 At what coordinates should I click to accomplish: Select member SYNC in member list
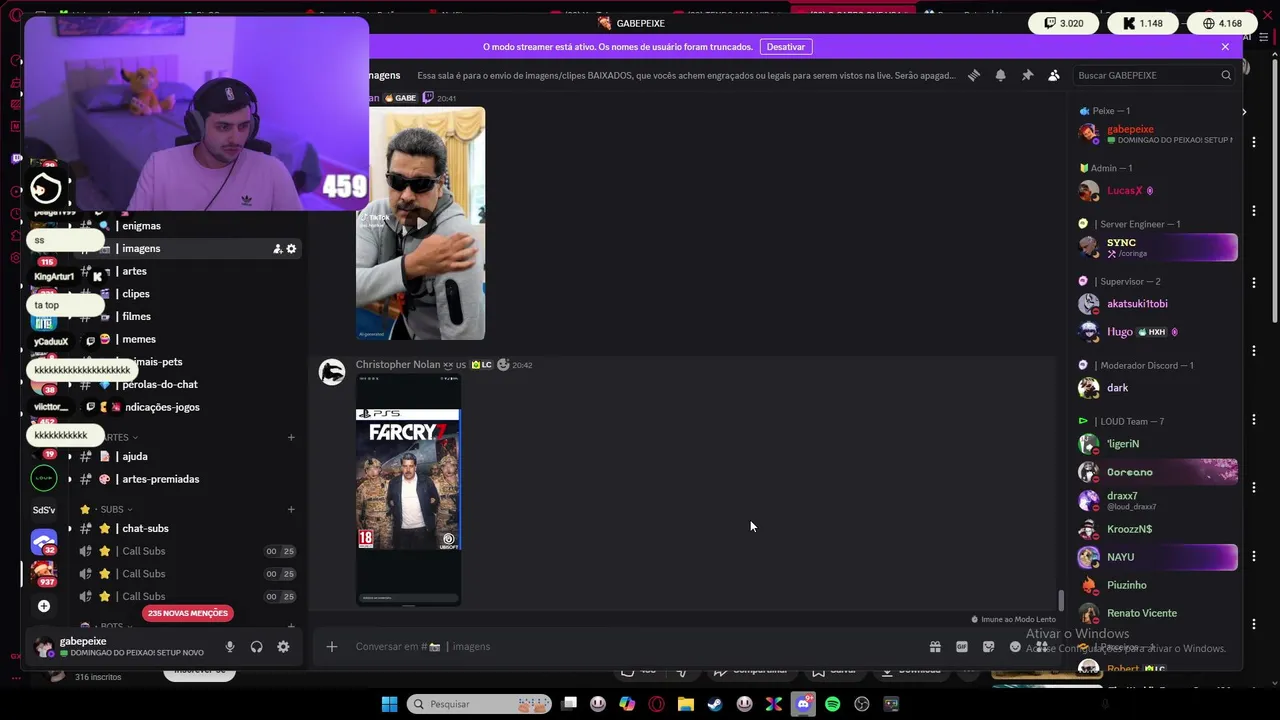pyautogui.click(x=1156, y=247)
